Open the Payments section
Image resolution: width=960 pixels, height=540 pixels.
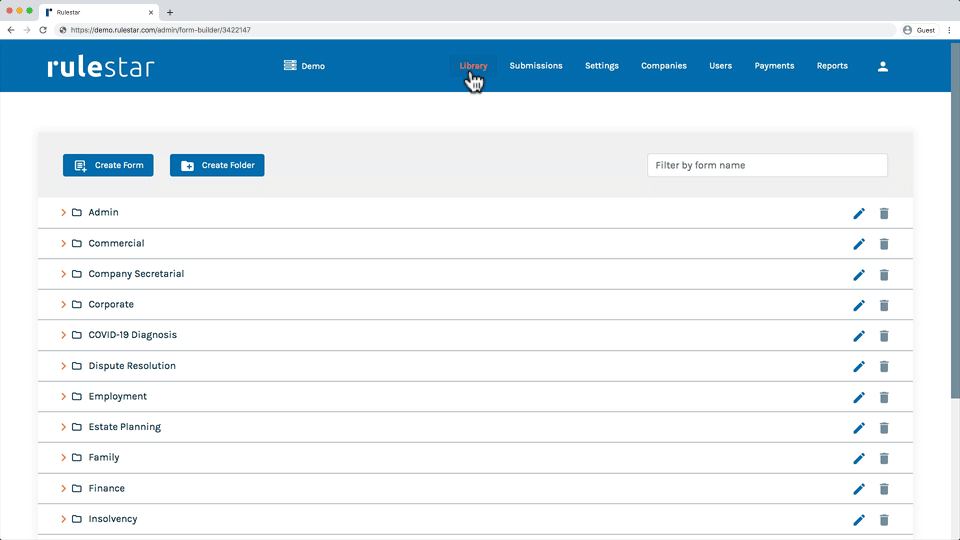tap(774, 66)
